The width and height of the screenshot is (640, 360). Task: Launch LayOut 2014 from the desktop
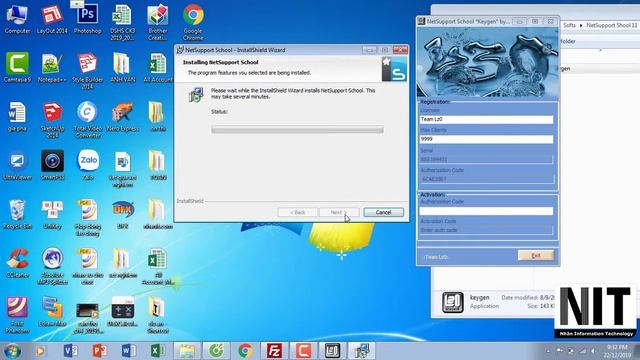[52, 19]
